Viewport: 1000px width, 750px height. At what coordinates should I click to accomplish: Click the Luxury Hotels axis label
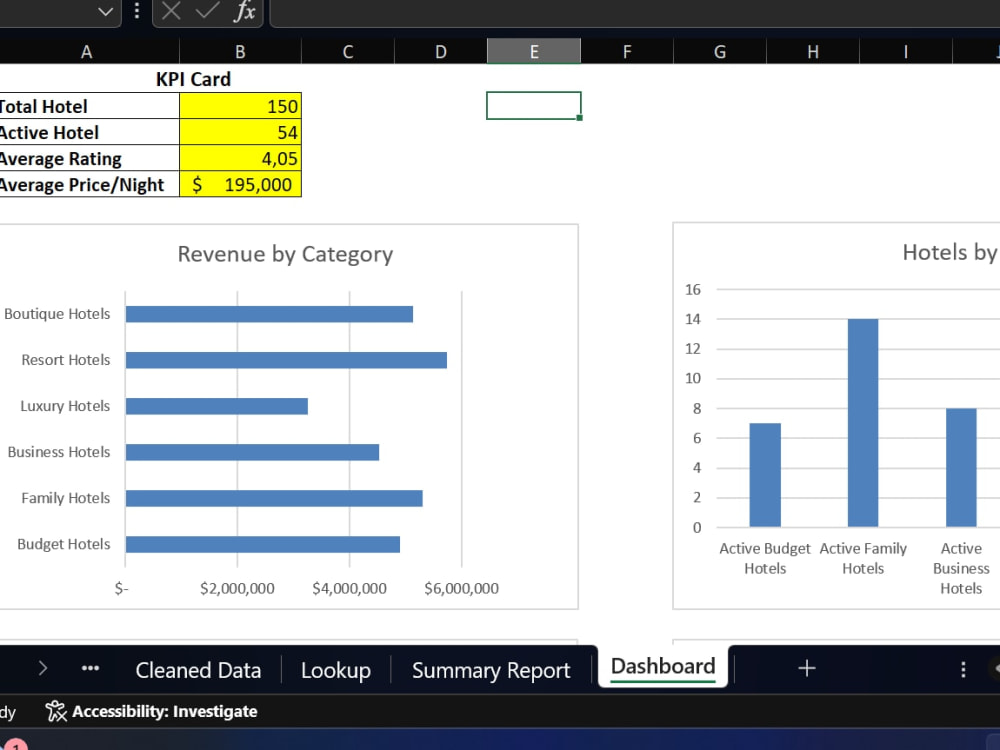65,406
